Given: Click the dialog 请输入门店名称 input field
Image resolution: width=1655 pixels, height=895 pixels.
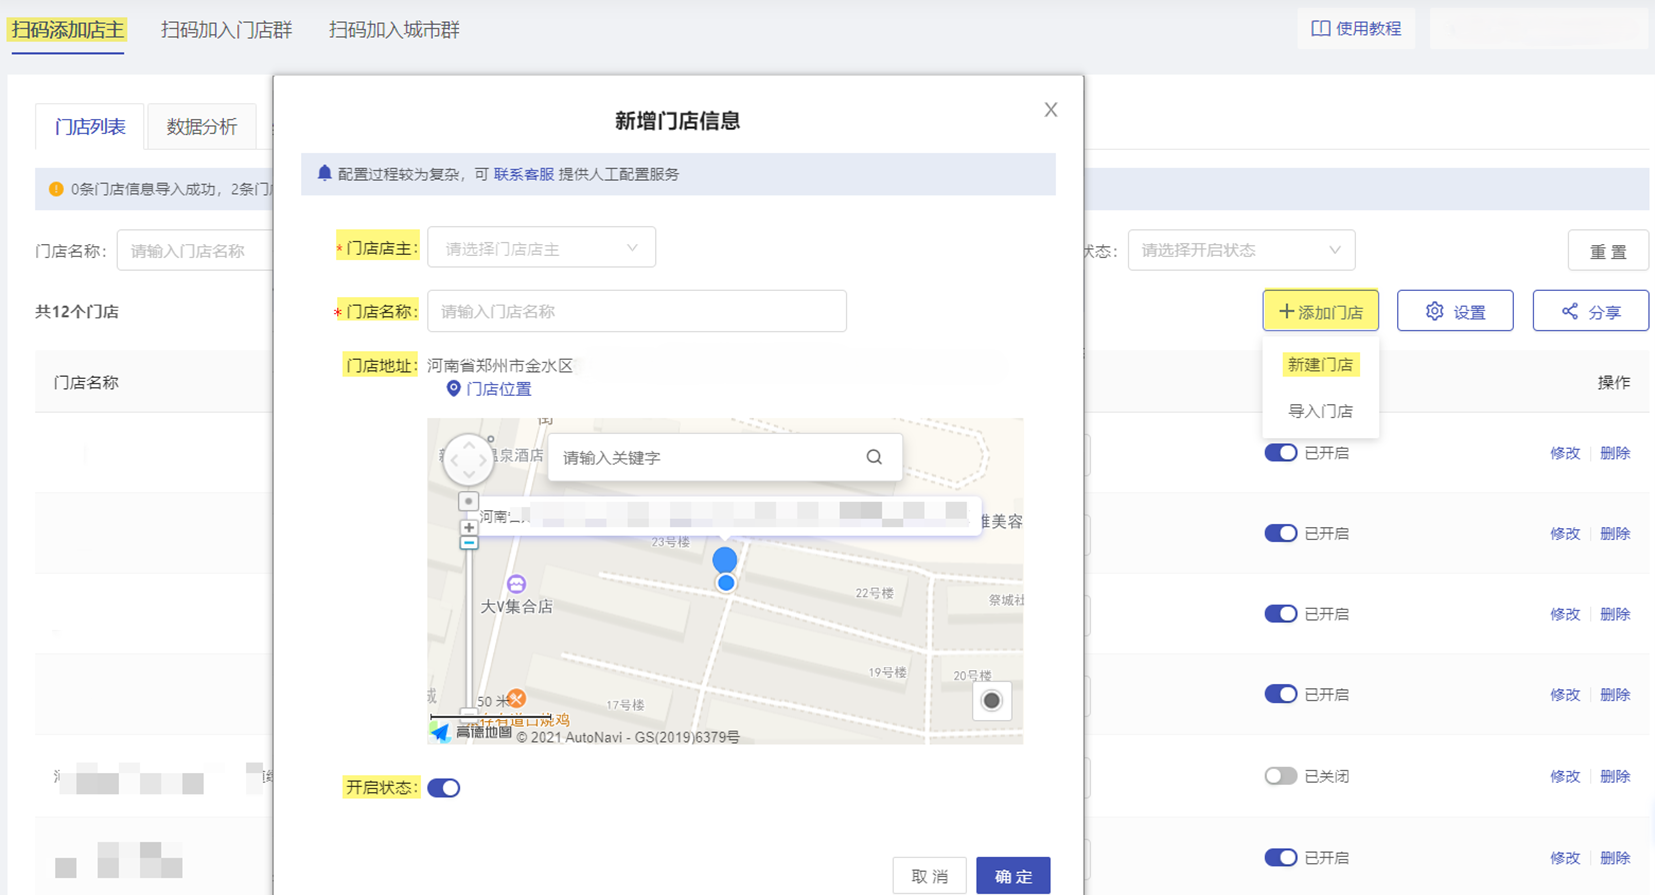Looking at the screenshot, I should click(637, 311).
